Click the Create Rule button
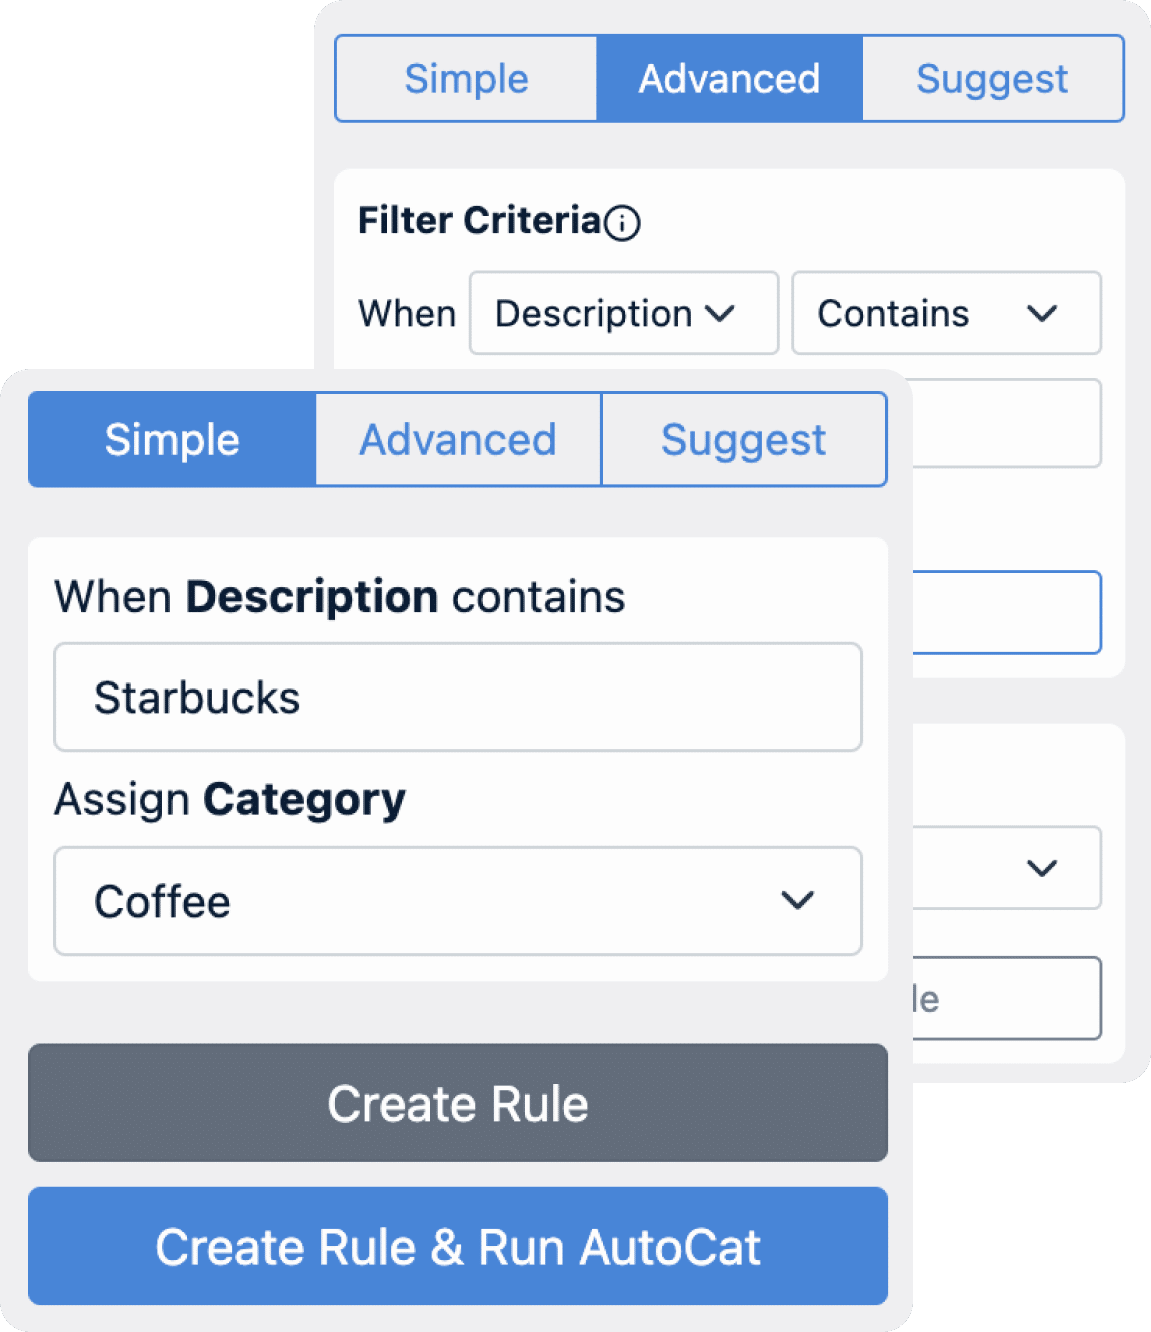1151x1332 pixels. [458, 1103]
